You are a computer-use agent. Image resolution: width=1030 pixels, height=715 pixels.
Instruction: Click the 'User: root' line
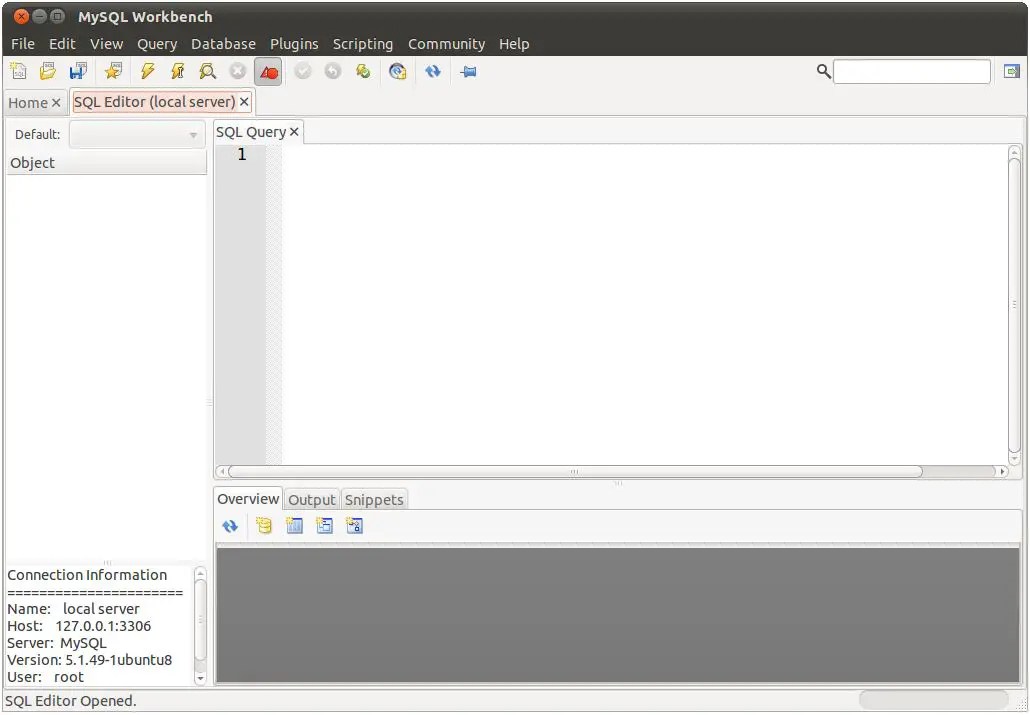(45, 677)
